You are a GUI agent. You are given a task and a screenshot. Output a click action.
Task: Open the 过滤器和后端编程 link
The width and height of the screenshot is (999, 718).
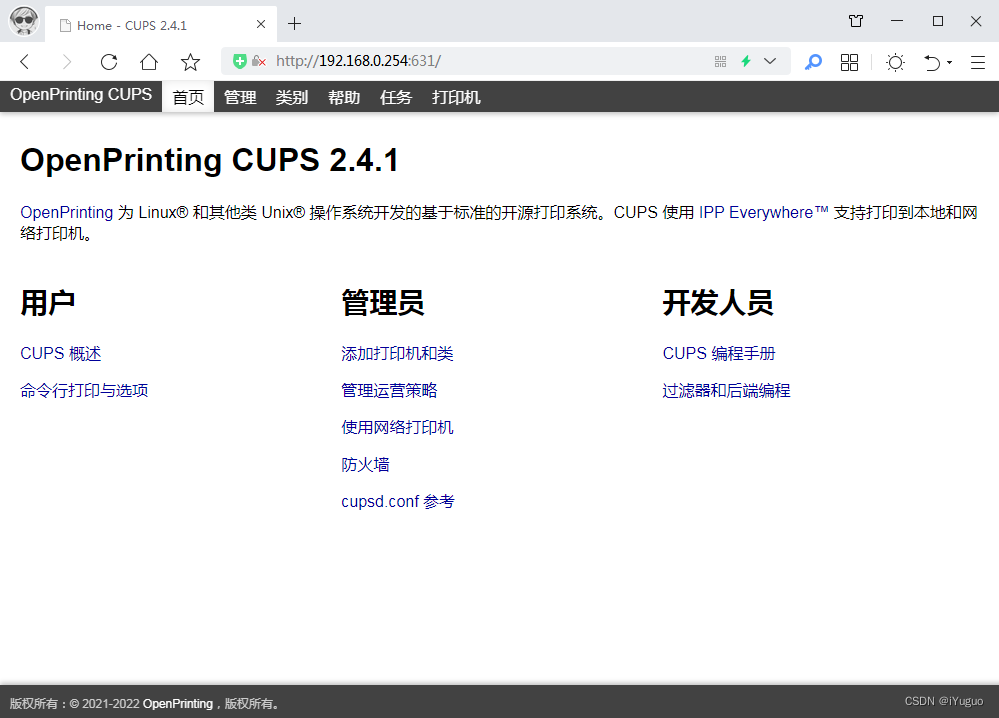(726, 391)
